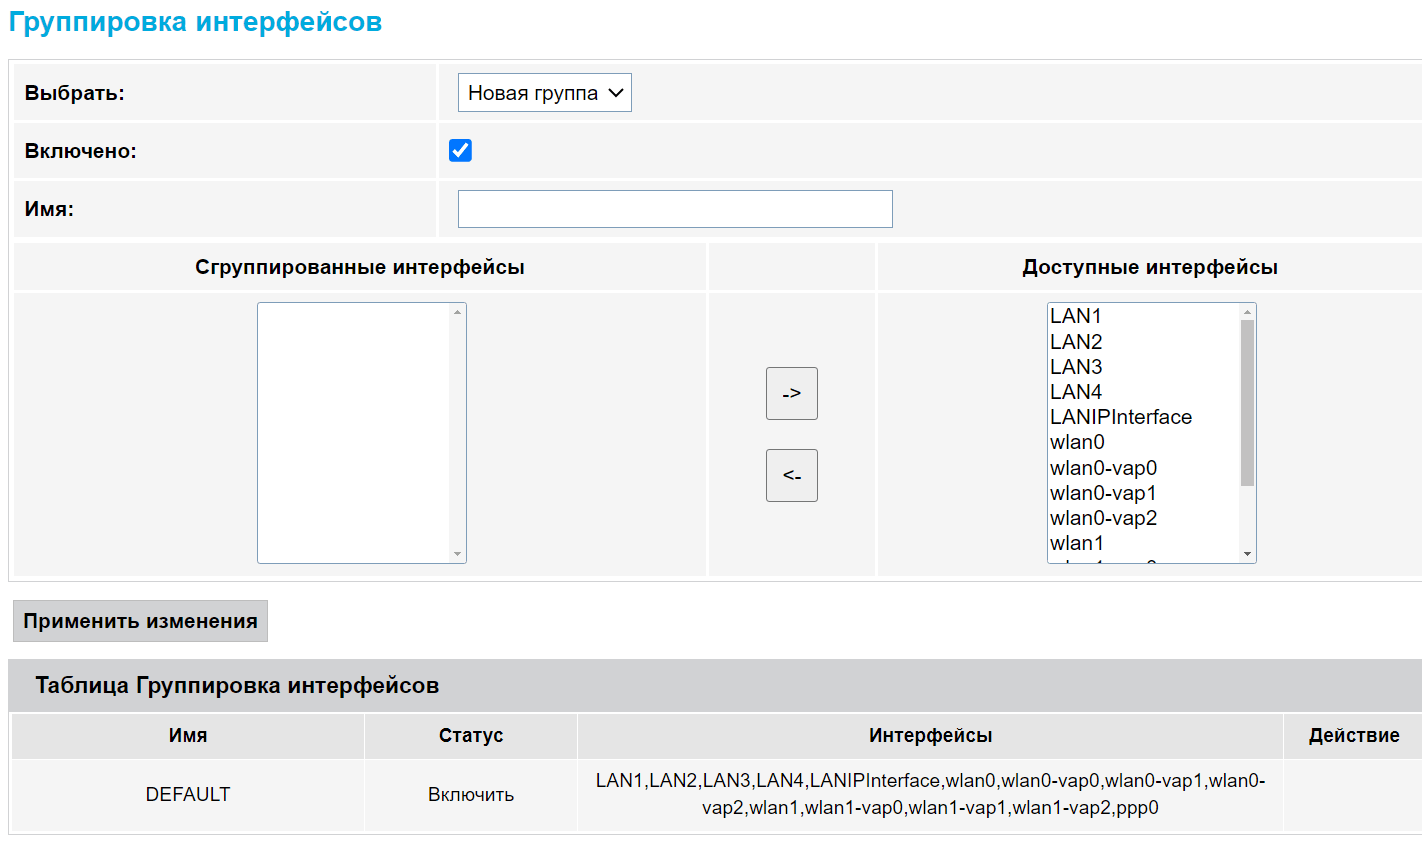Click the left arrow move button
1422x847 pixels.
click(x=791, y=475)
